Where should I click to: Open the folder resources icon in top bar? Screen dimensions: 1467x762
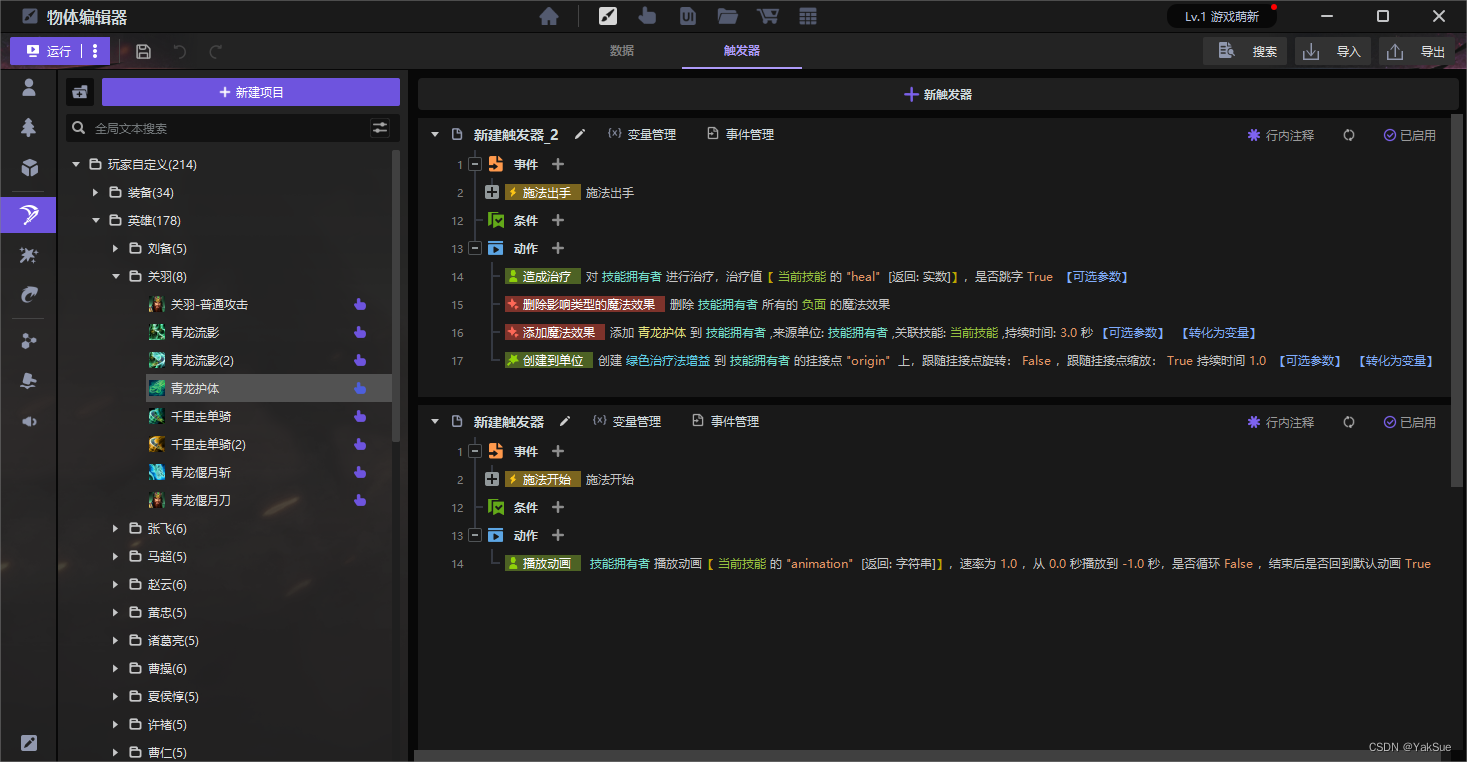tap(727, 16)
